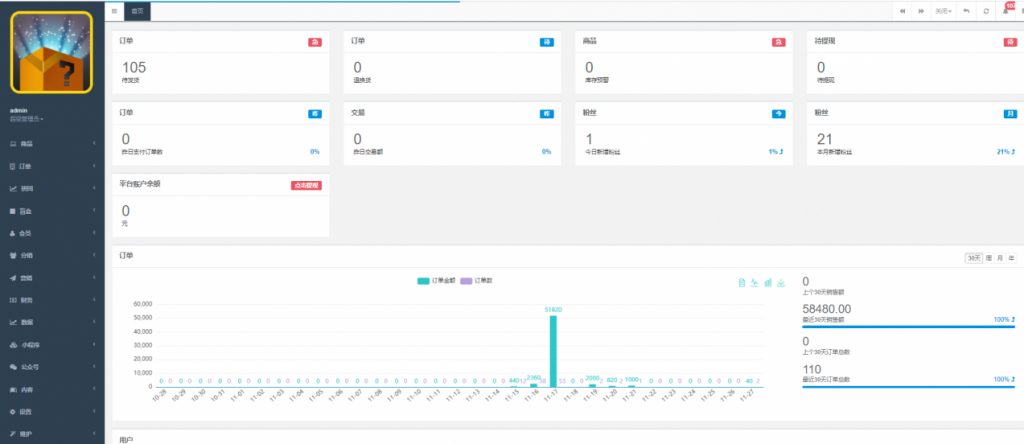
Task: Click the blue progress bar under 110
Action: pos(908,387)
